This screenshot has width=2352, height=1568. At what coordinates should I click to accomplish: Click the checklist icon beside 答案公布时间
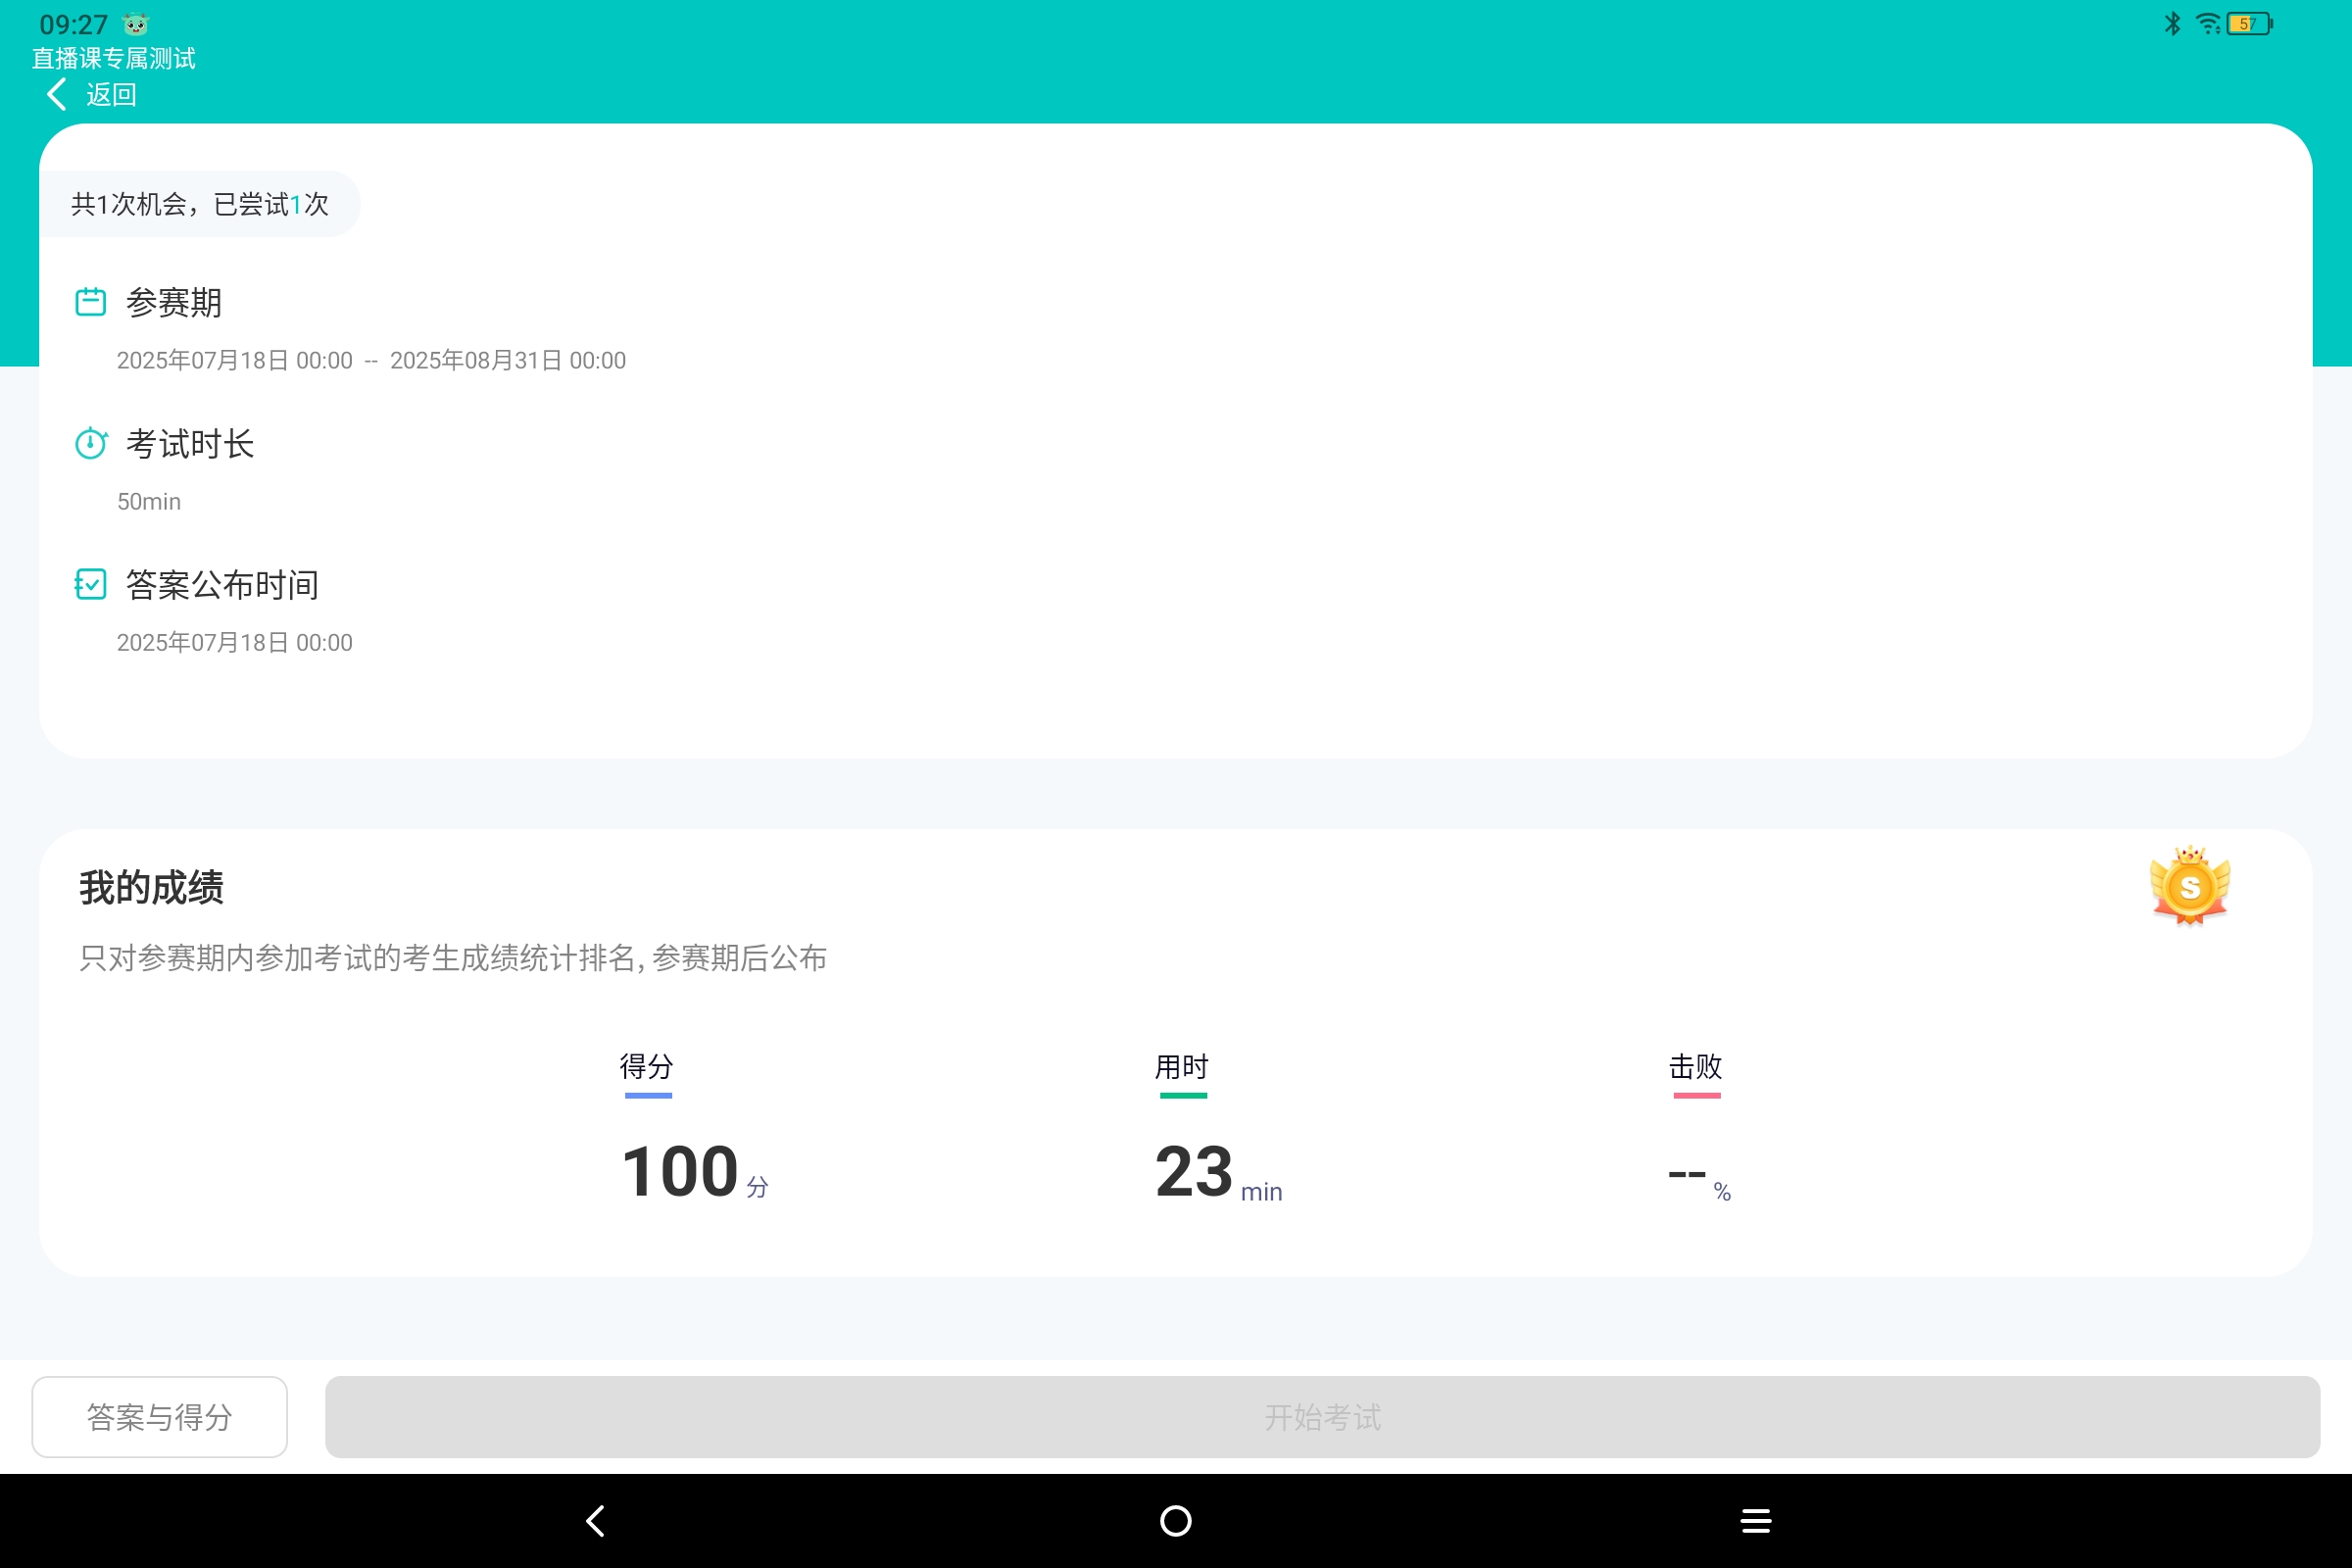(x=91, y=584)
